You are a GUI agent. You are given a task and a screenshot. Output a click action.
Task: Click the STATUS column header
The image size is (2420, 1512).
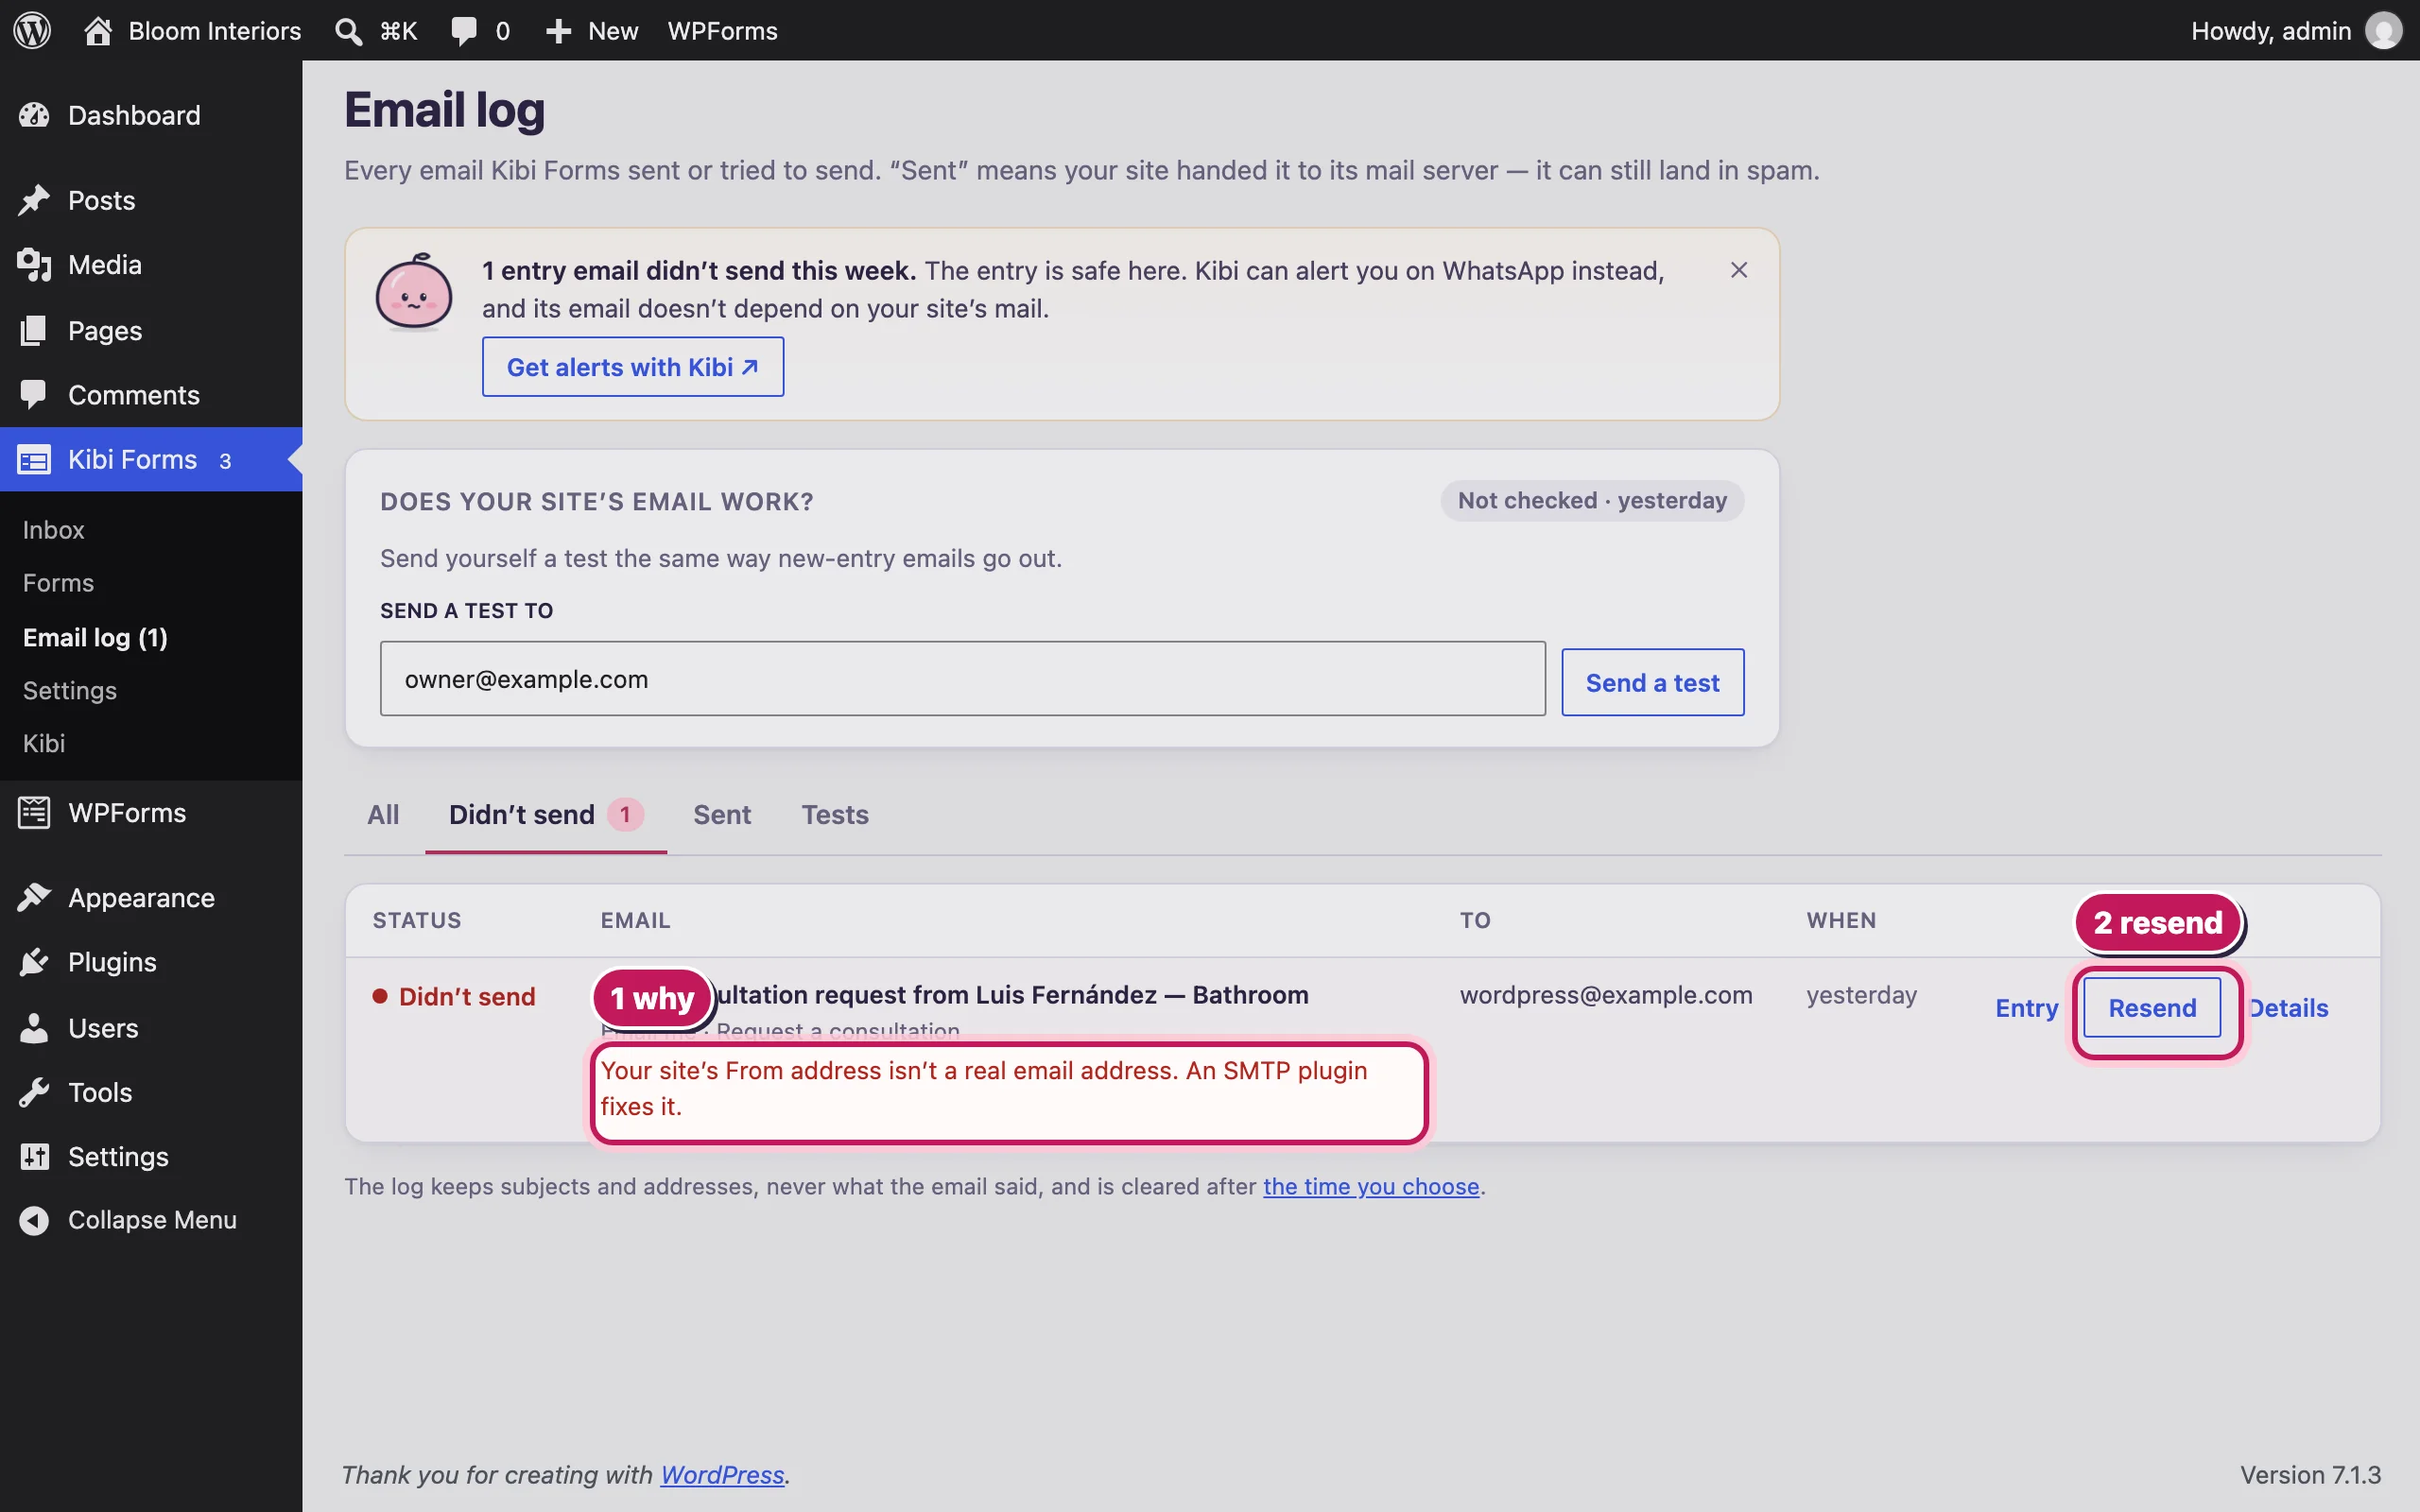417,920
